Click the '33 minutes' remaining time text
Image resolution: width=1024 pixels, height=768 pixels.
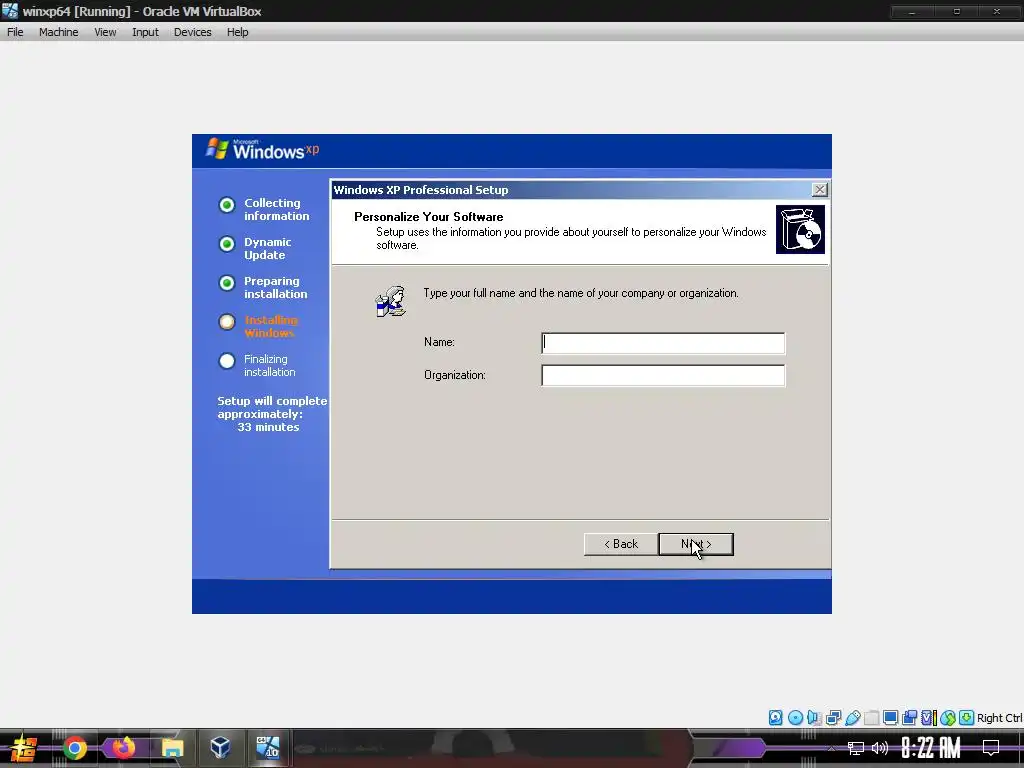(268, 427)
